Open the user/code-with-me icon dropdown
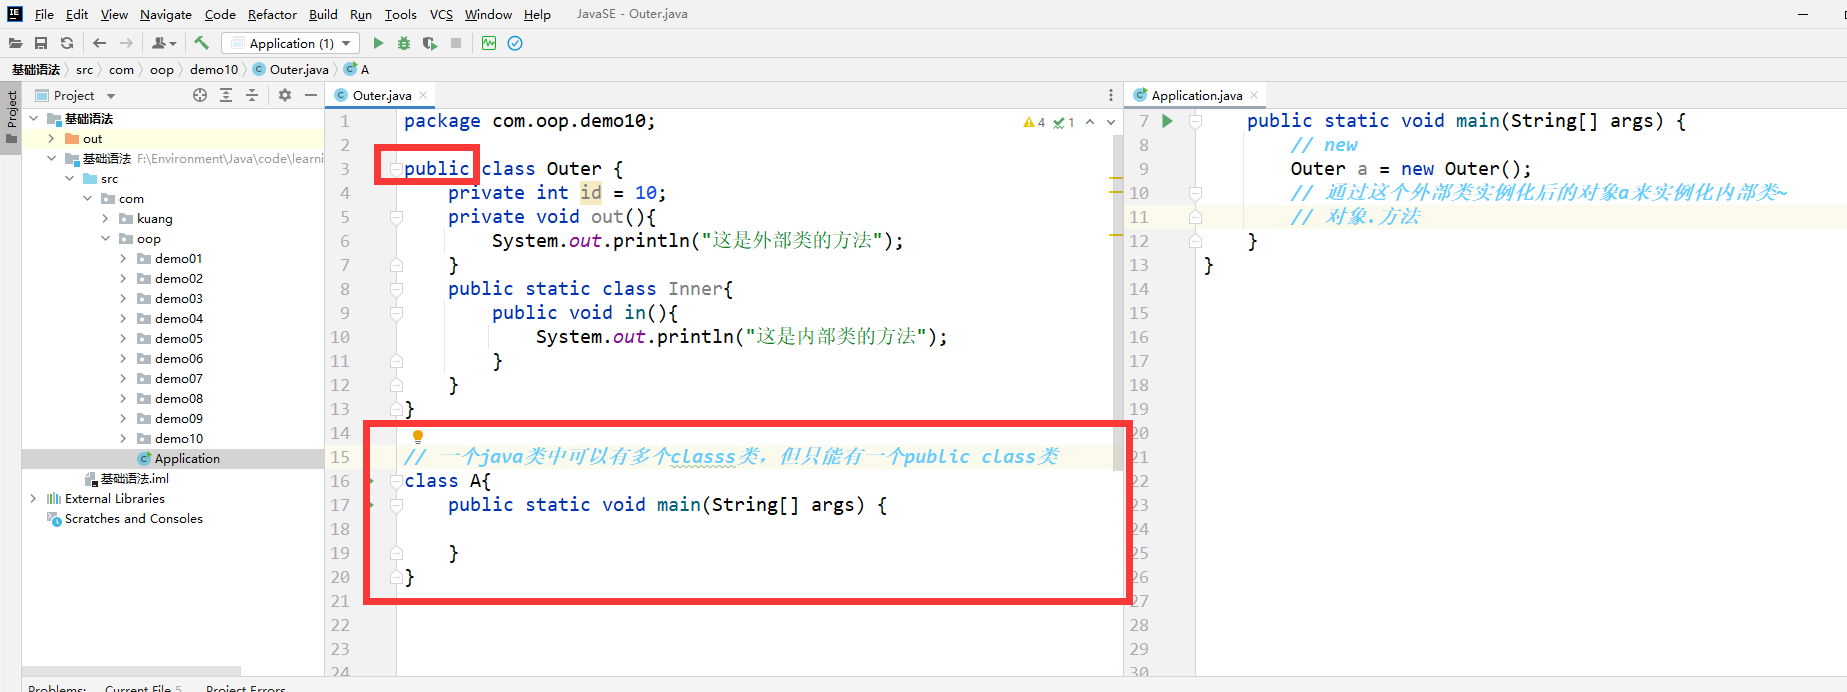The width and height of the screenshot is (1847, 692). (164, 43)
